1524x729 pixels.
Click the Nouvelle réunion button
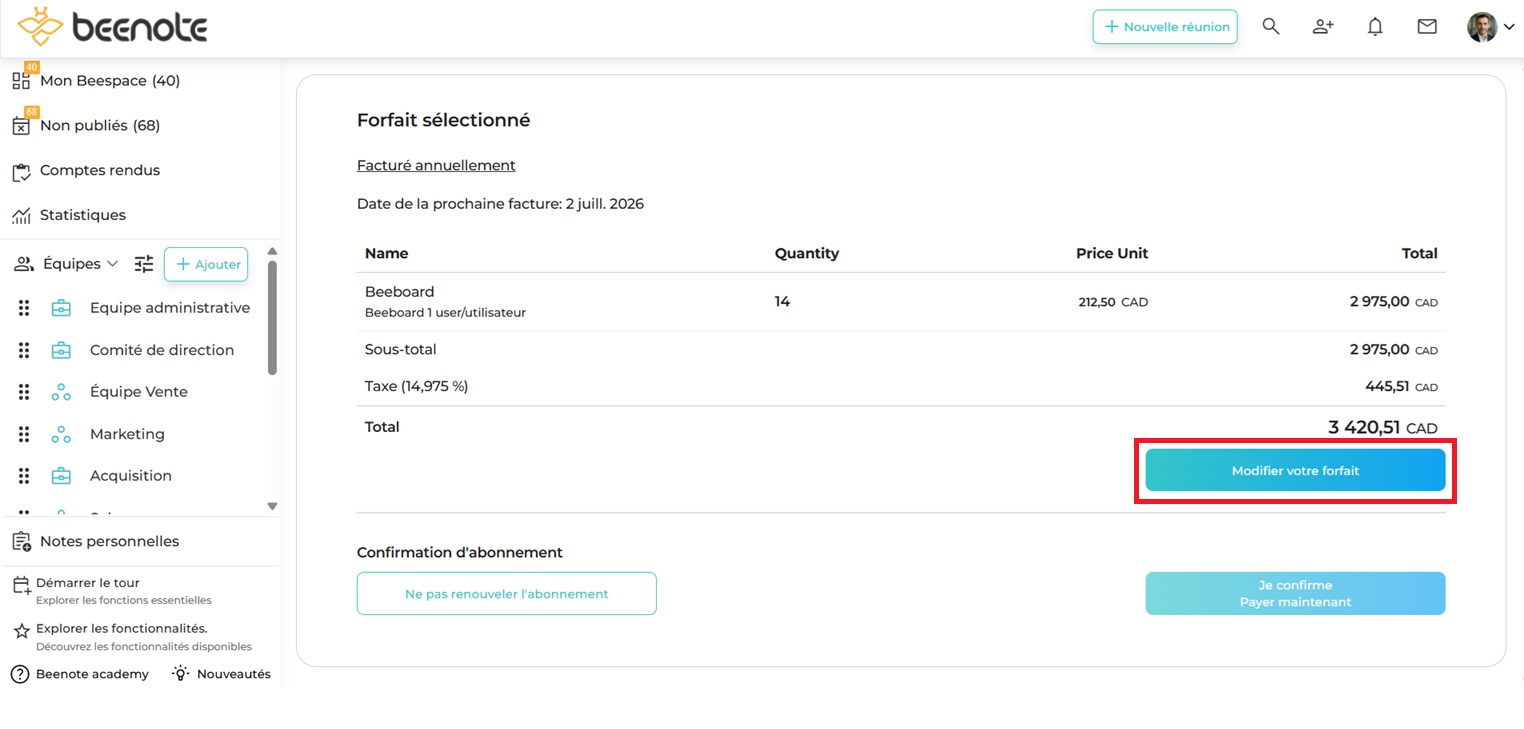(x=1165, y=27)
